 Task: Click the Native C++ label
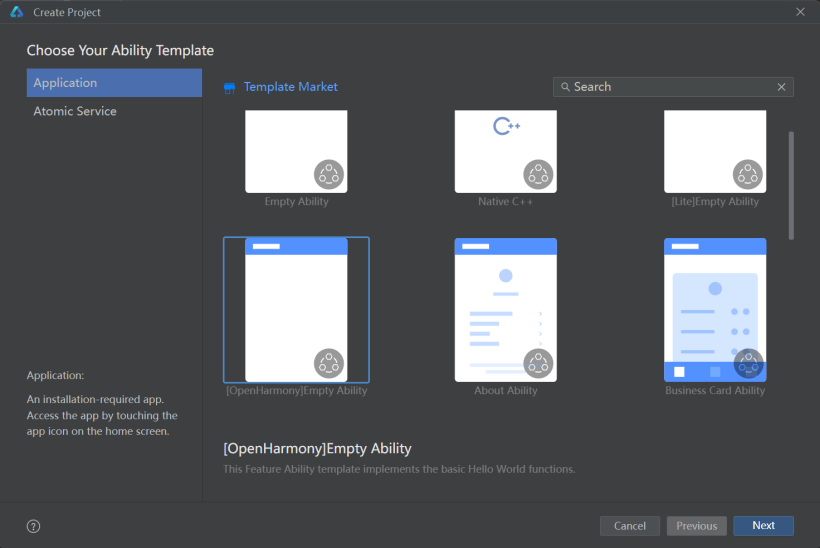(x=505, y=201)
